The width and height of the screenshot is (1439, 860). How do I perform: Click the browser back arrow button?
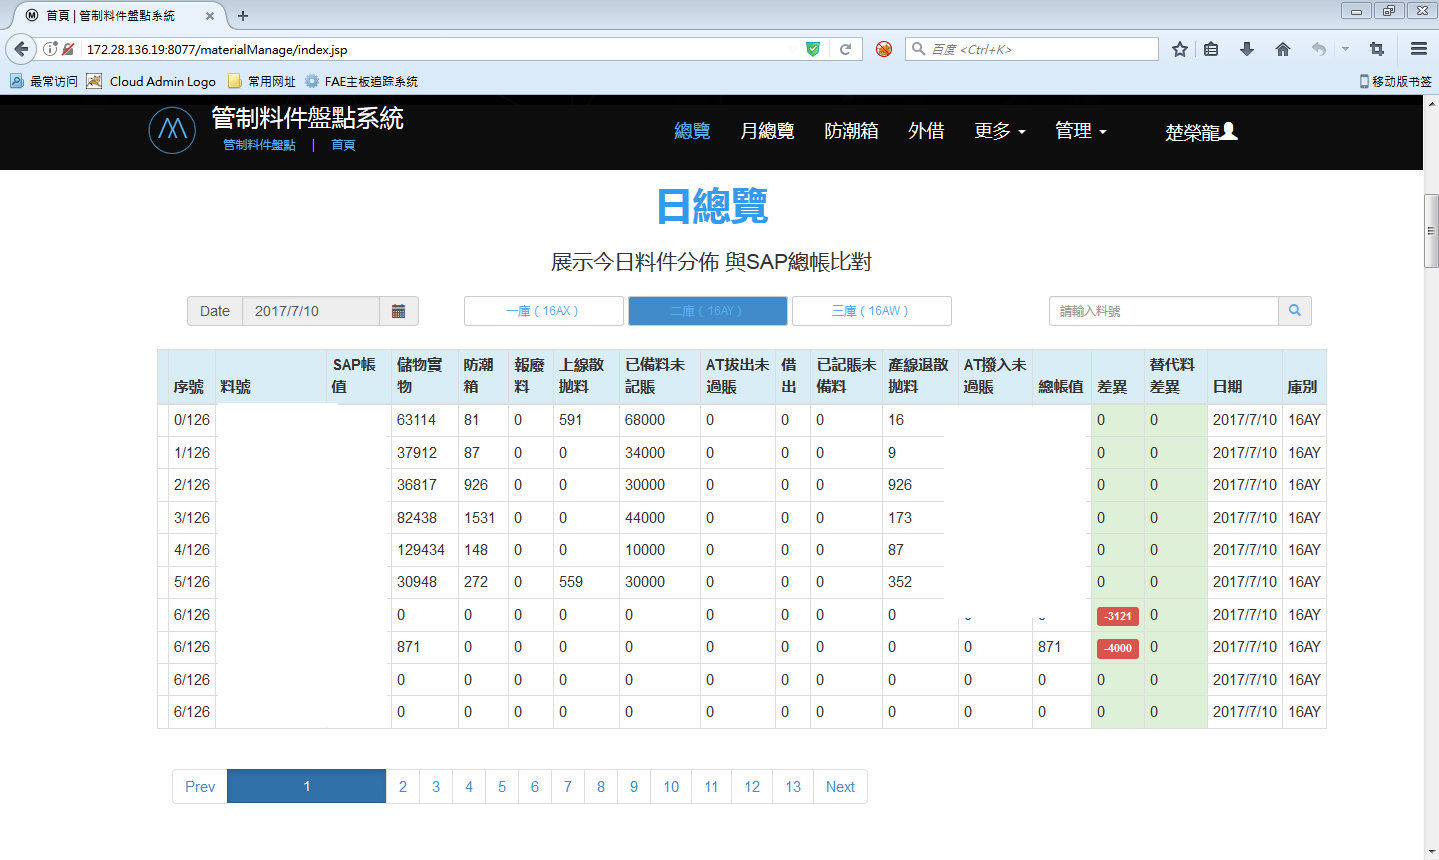coord(21,49)
